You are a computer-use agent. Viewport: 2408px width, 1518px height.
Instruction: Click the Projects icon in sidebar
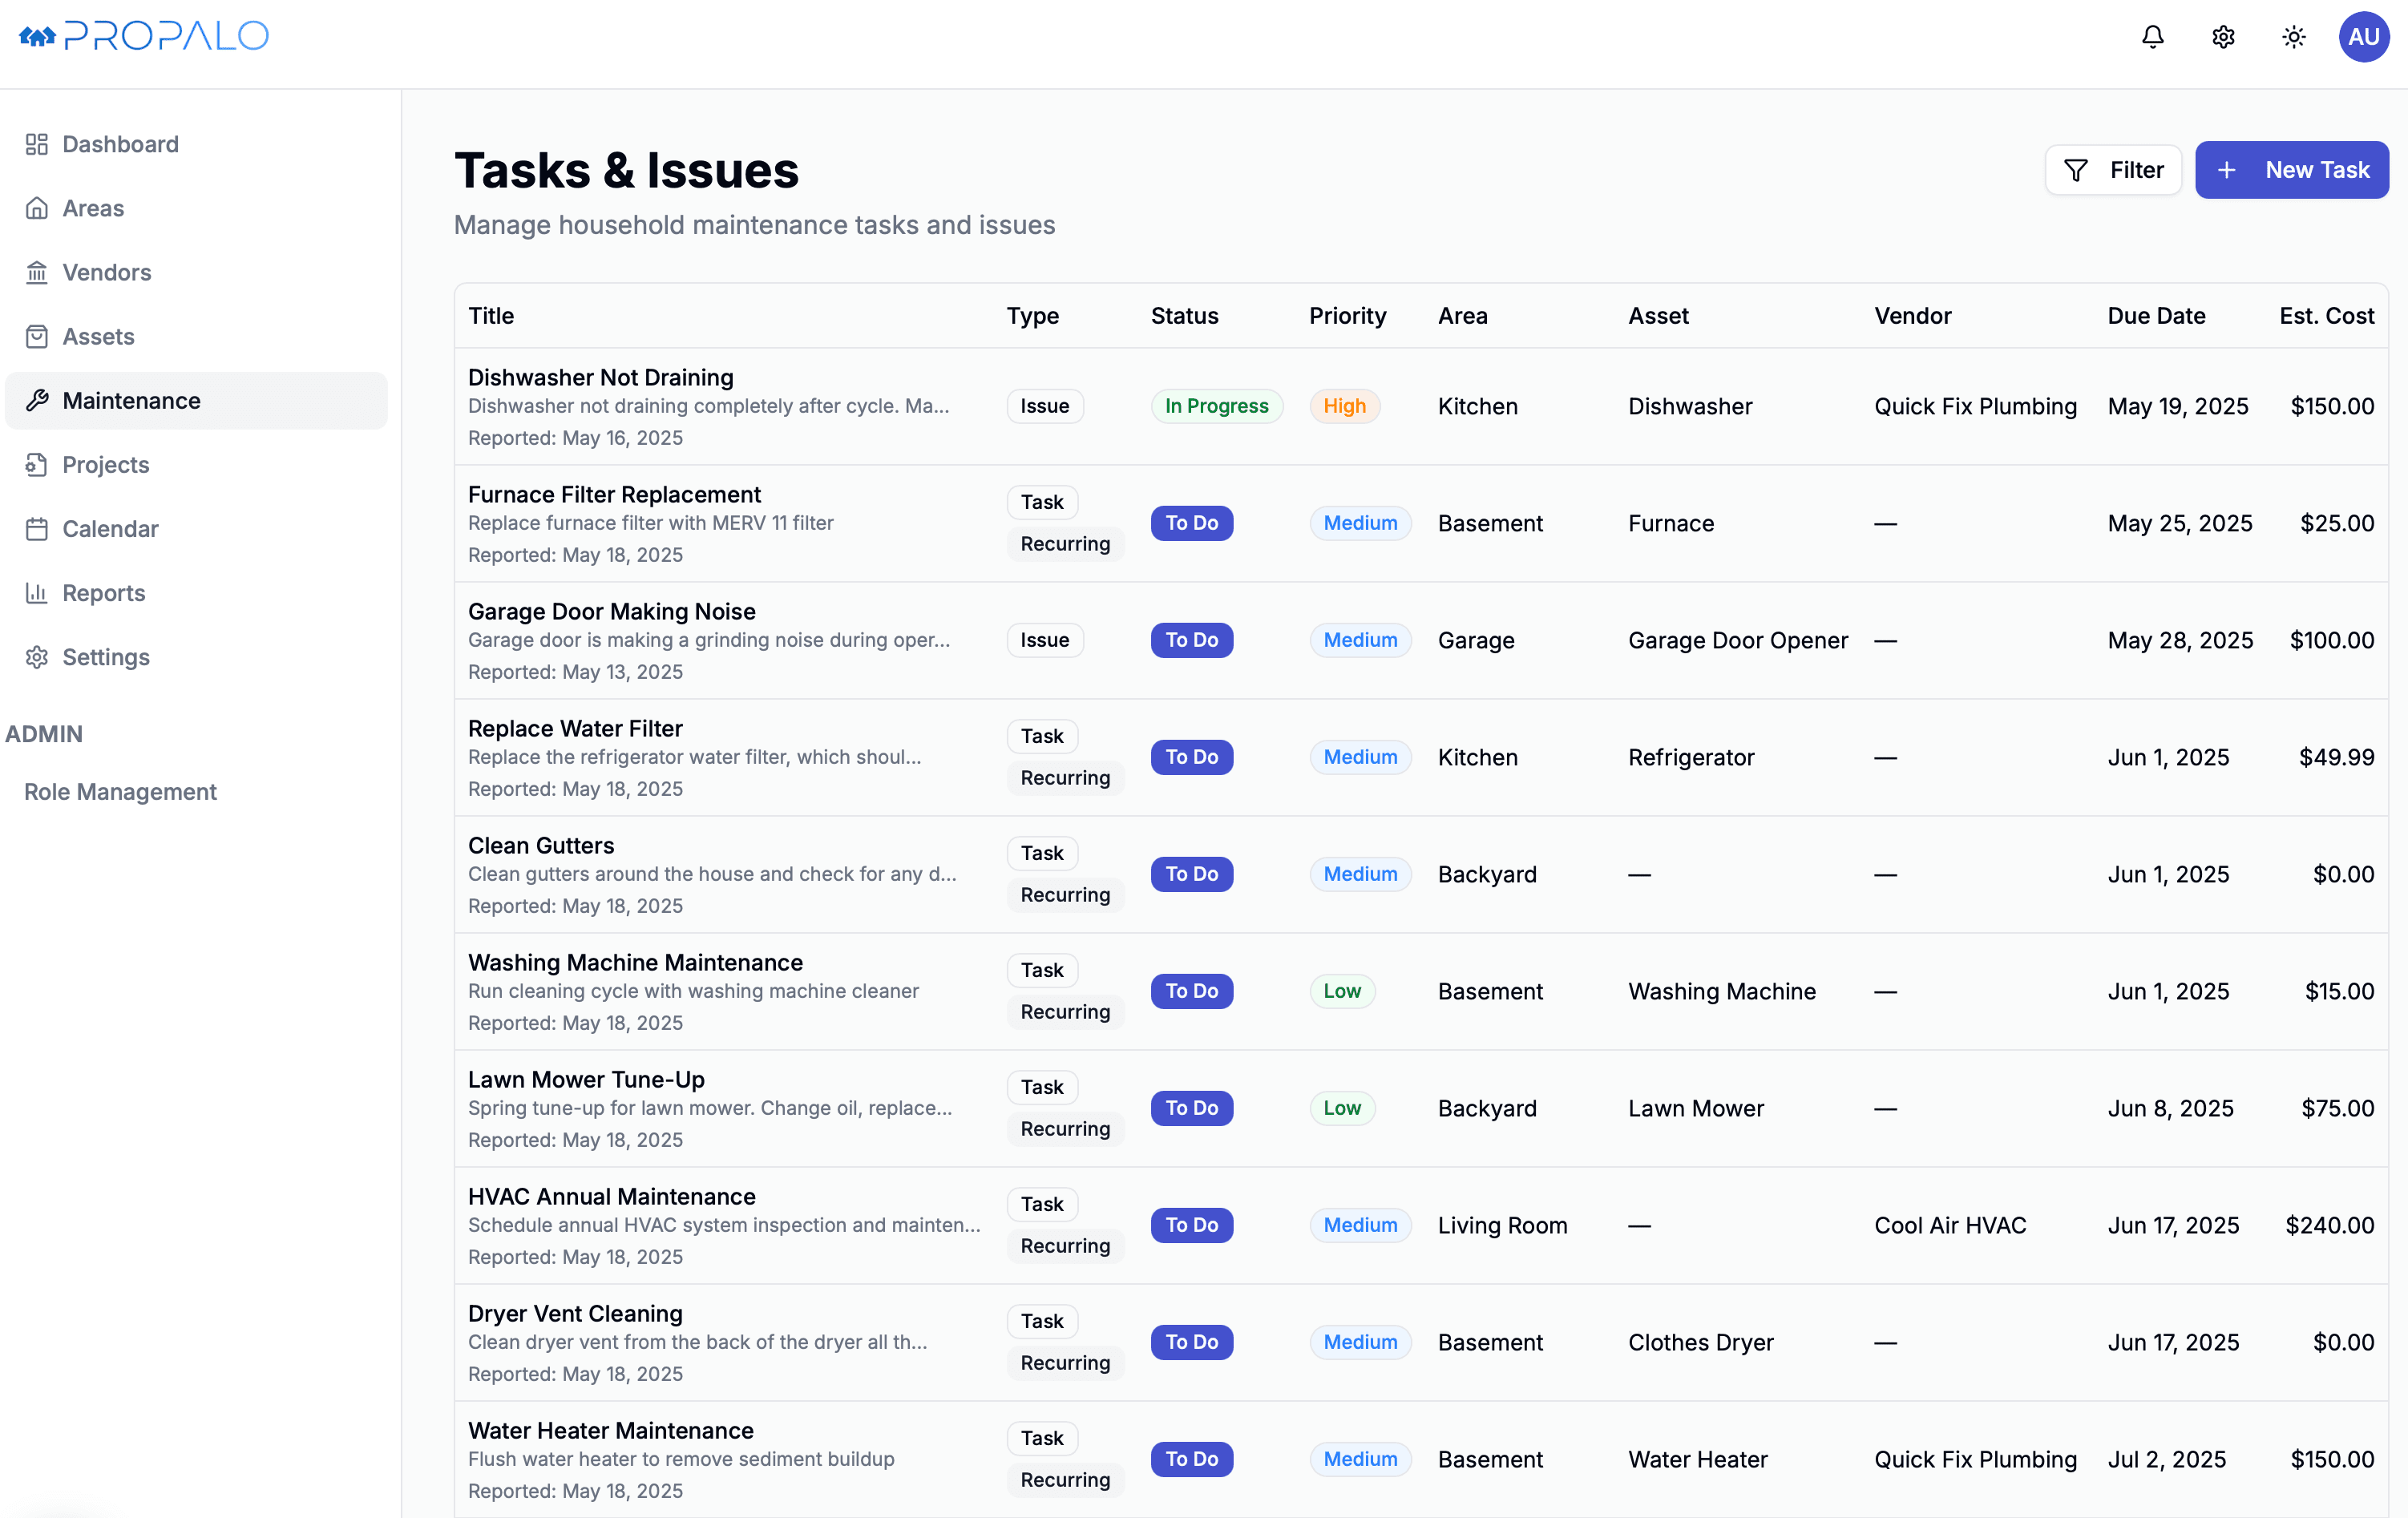click(37, 465)
